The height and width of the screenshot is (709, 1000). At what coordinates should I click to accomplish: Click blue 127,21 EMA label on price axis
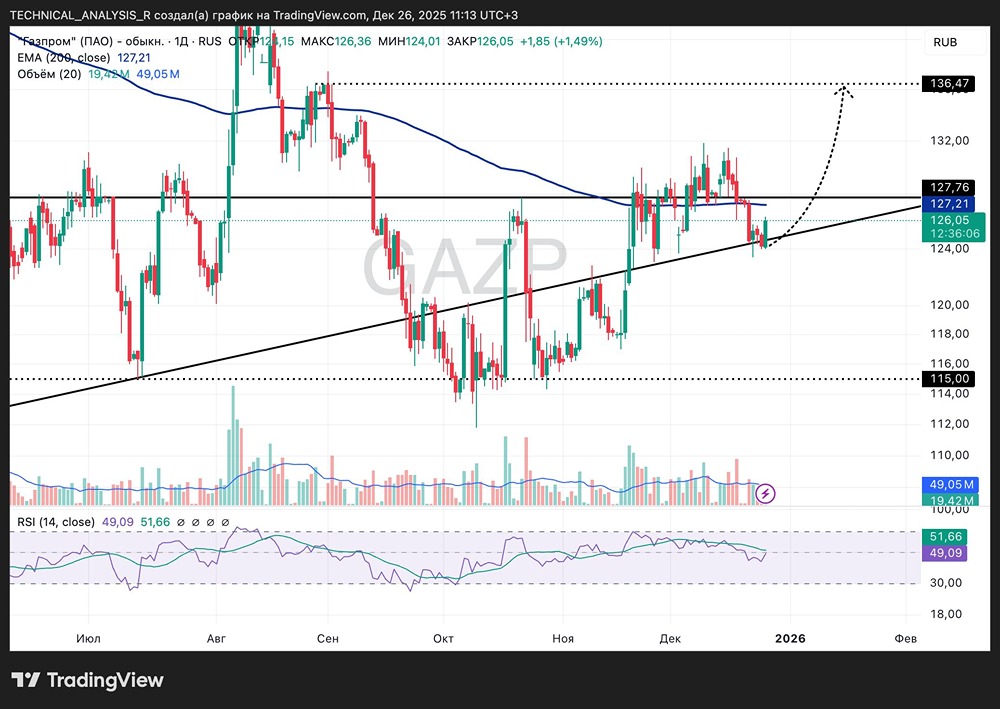tap(949, 203)
